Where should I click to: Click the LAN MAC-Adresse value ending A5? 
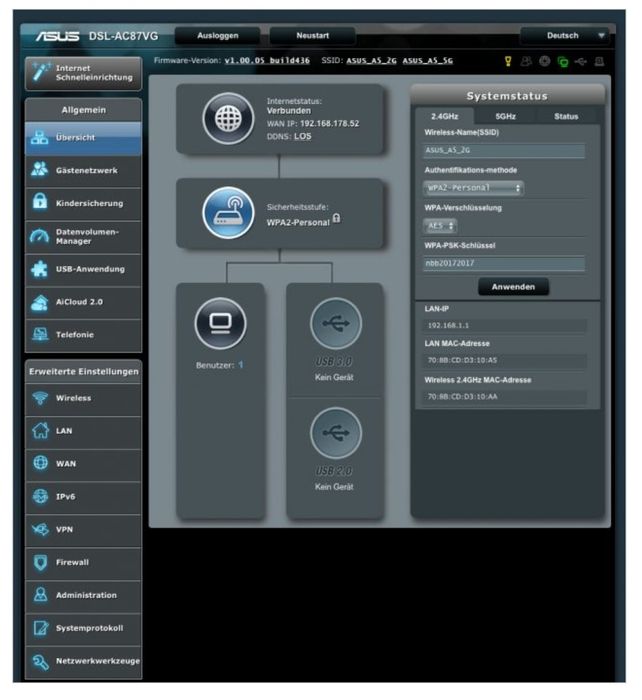462,360
